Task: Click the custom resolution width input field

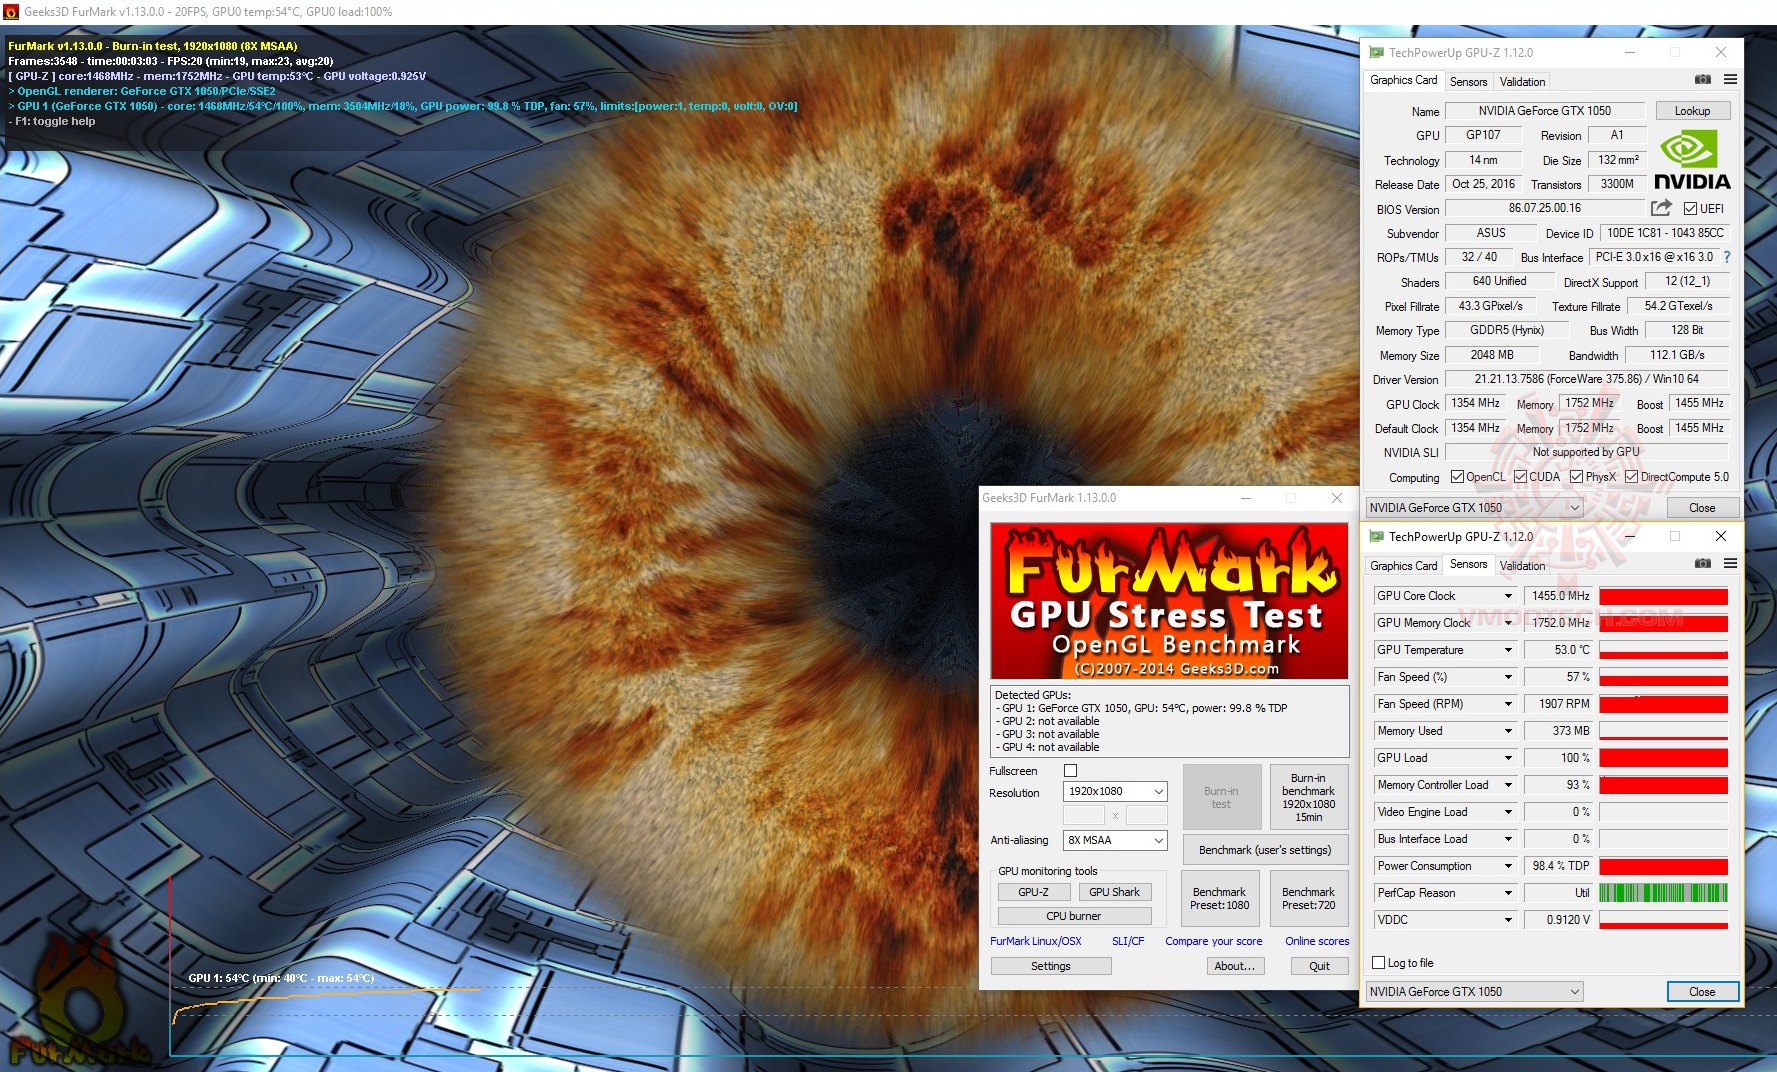Action: 1083,814
